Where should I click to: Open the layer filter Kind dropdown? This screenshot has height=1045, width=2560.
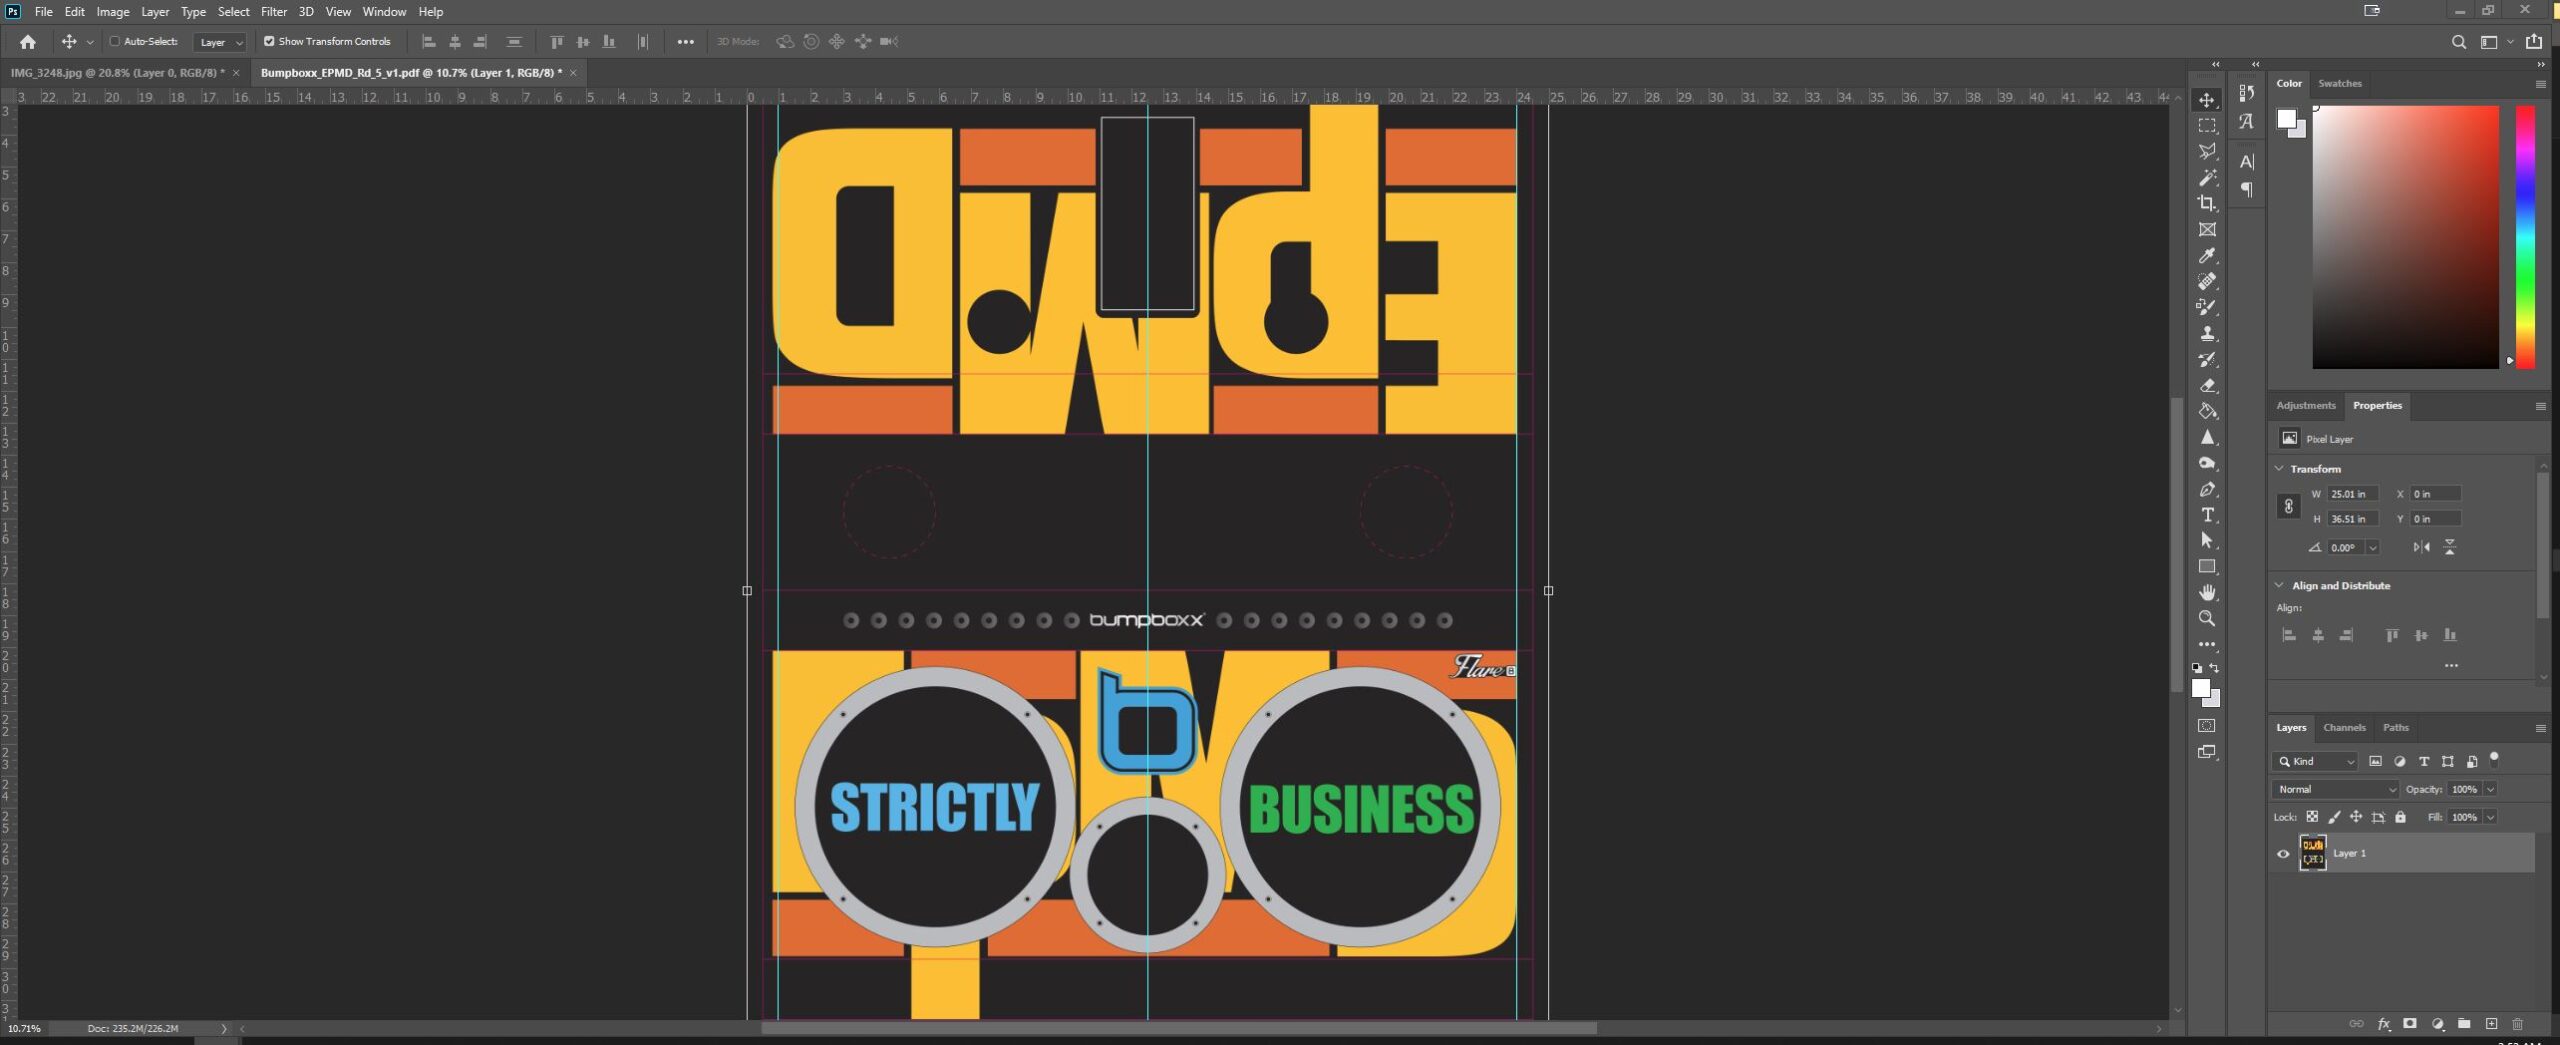tap(2315, 761)
